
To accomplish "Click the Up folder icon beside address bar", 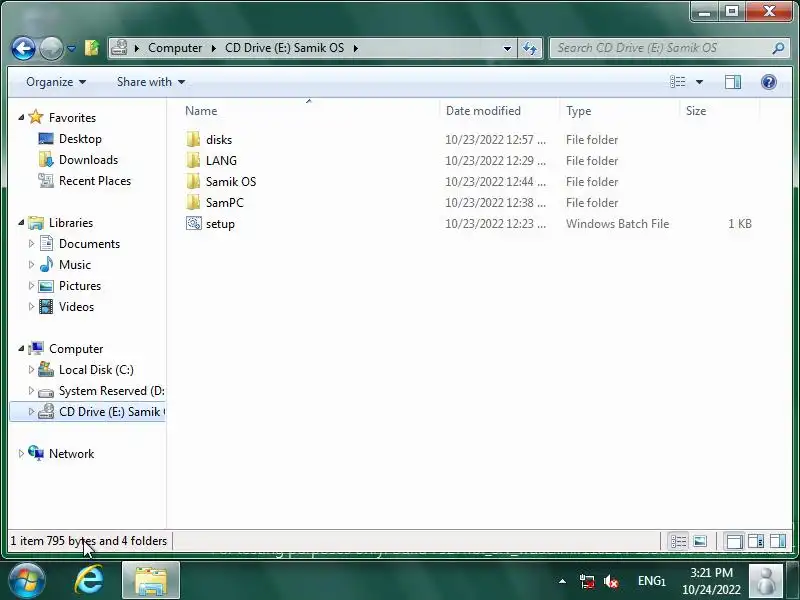I will pyautogui.click(x=92, y=48).
